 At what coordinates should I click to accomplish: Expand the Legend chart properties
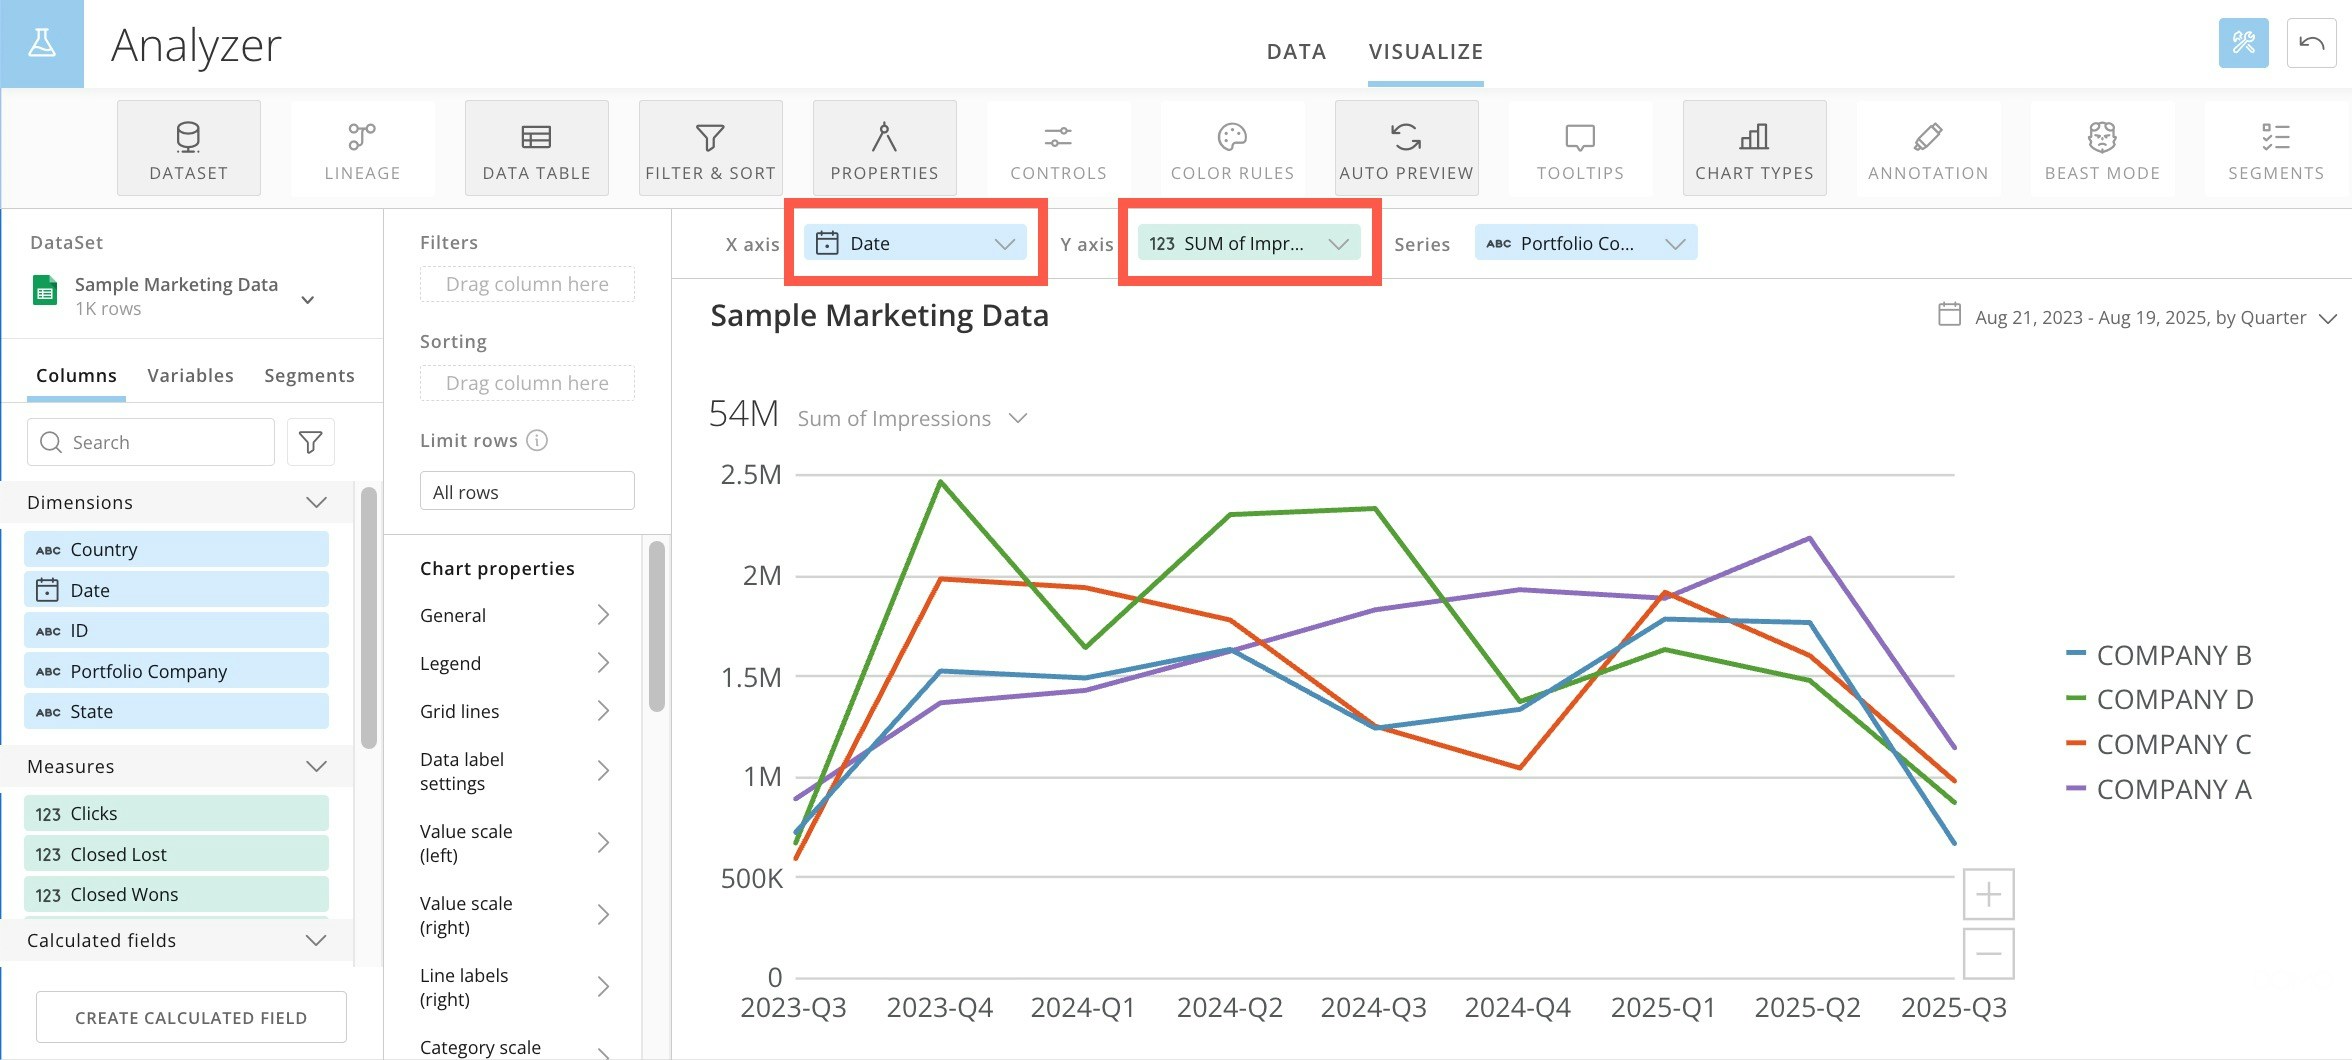(515, 663)
